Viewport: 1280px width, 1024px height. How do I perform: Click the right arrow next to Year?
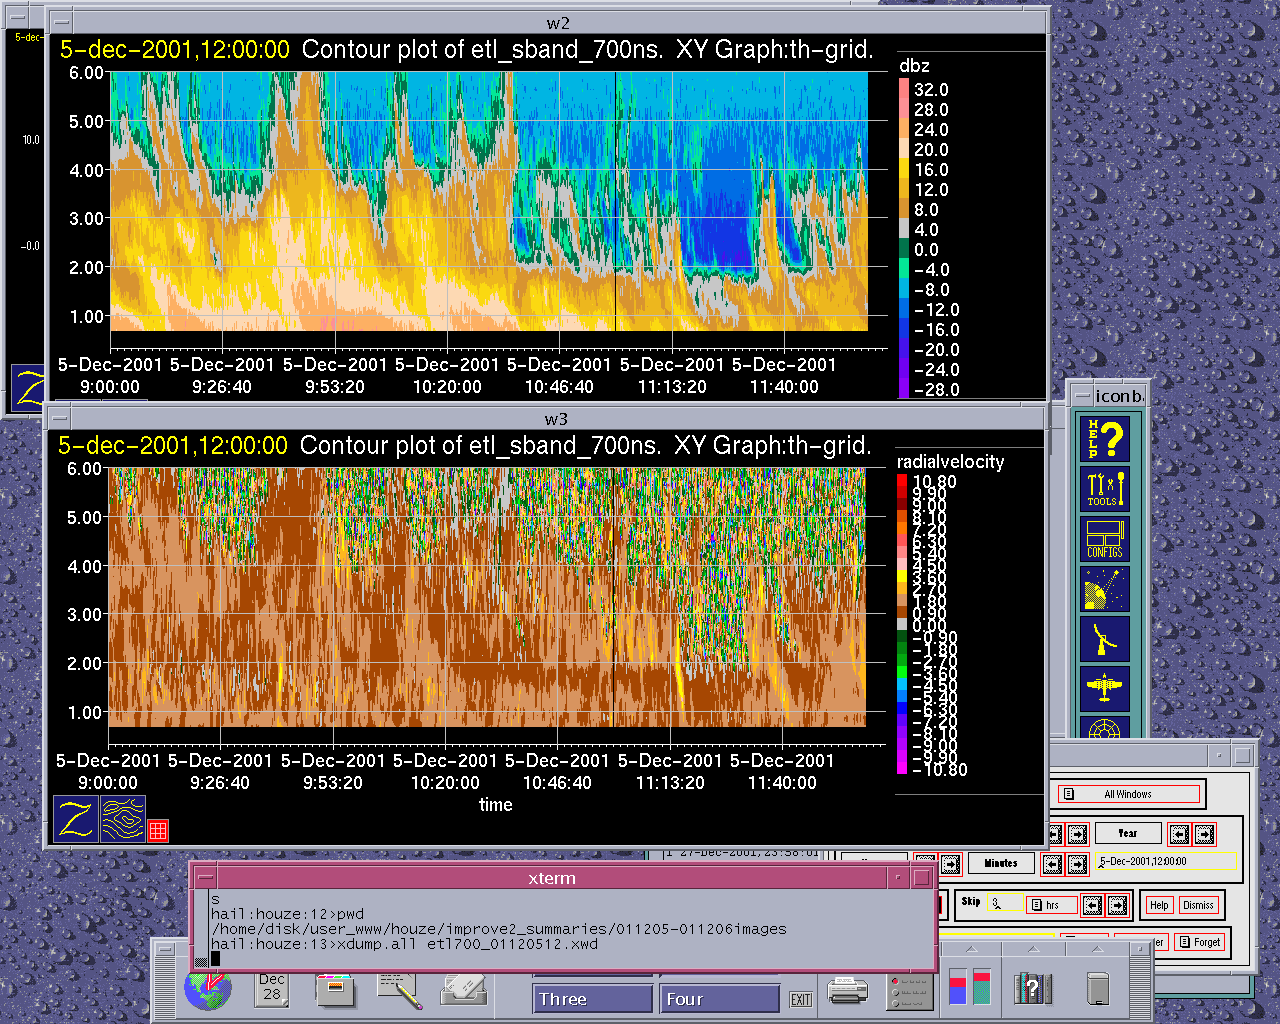1204,833
